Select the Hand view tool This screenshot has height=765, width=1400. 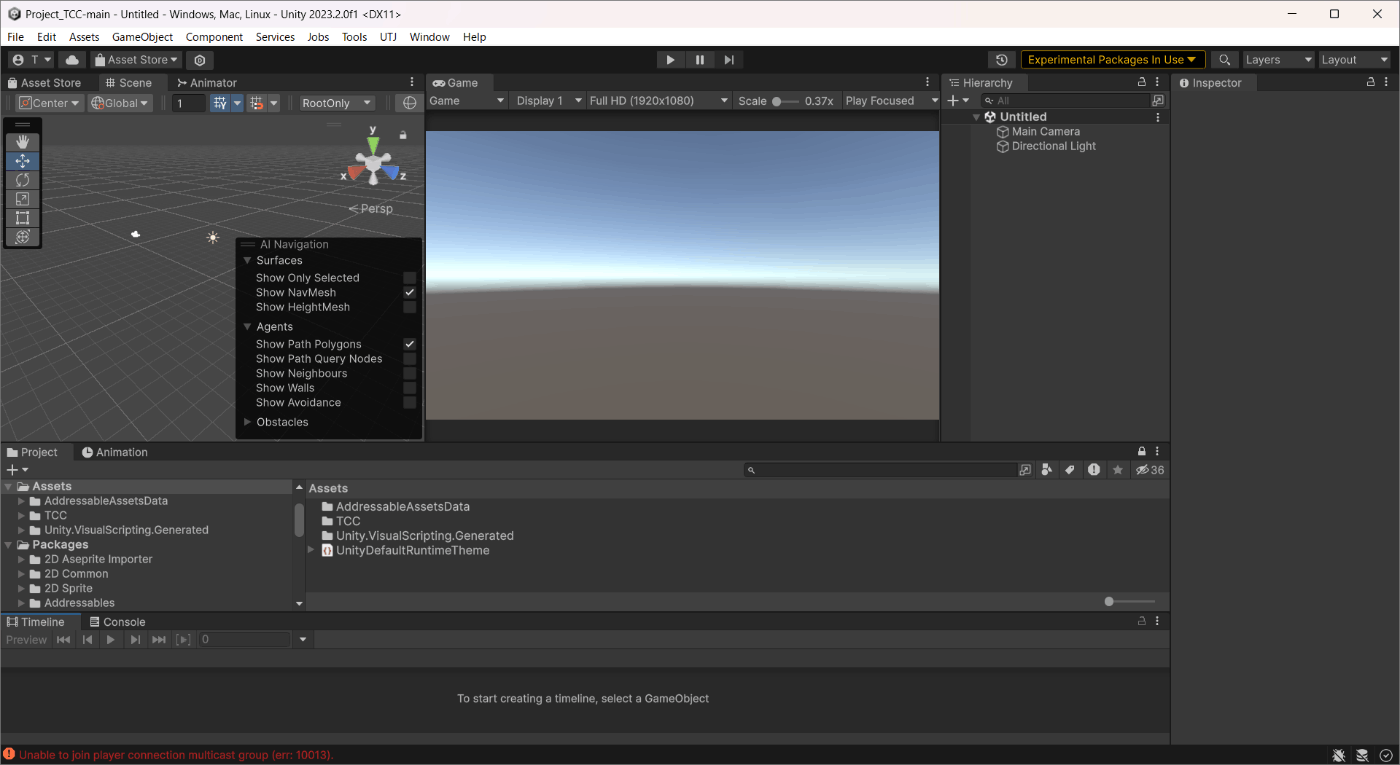[x=22, y=142]
